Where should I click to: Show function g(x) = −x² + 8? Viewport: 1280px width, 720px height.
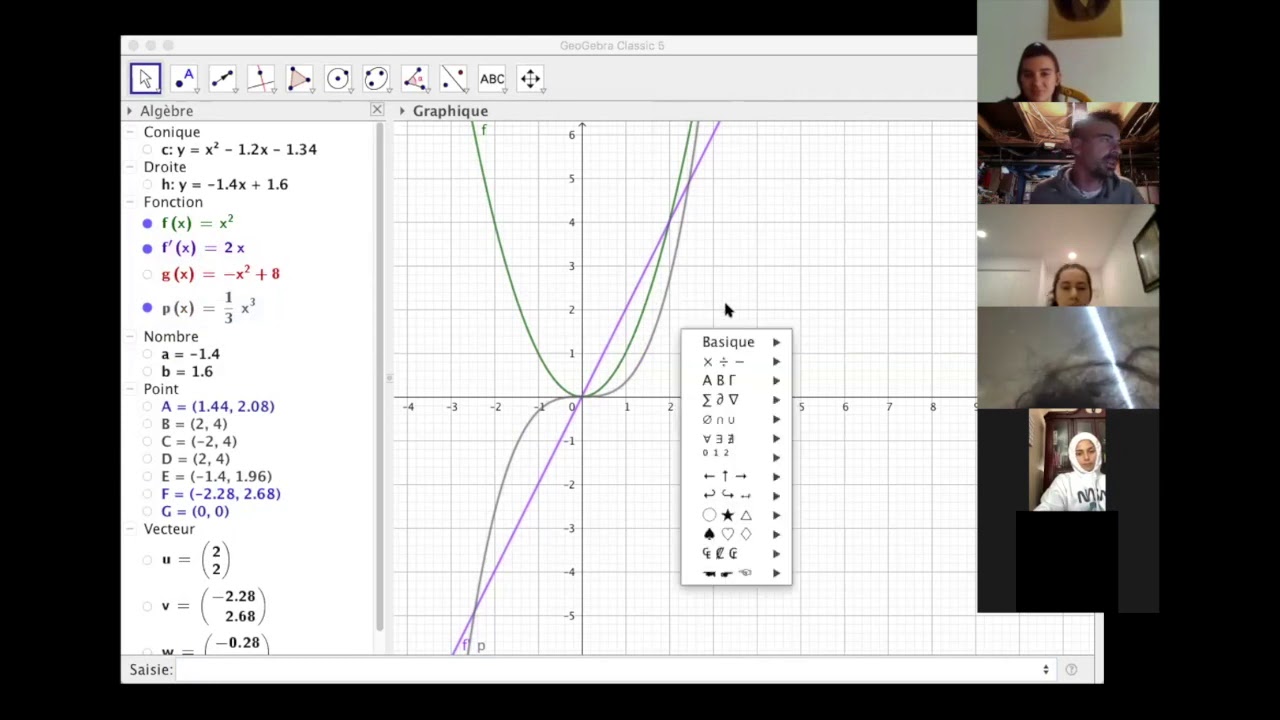point(148,274)
